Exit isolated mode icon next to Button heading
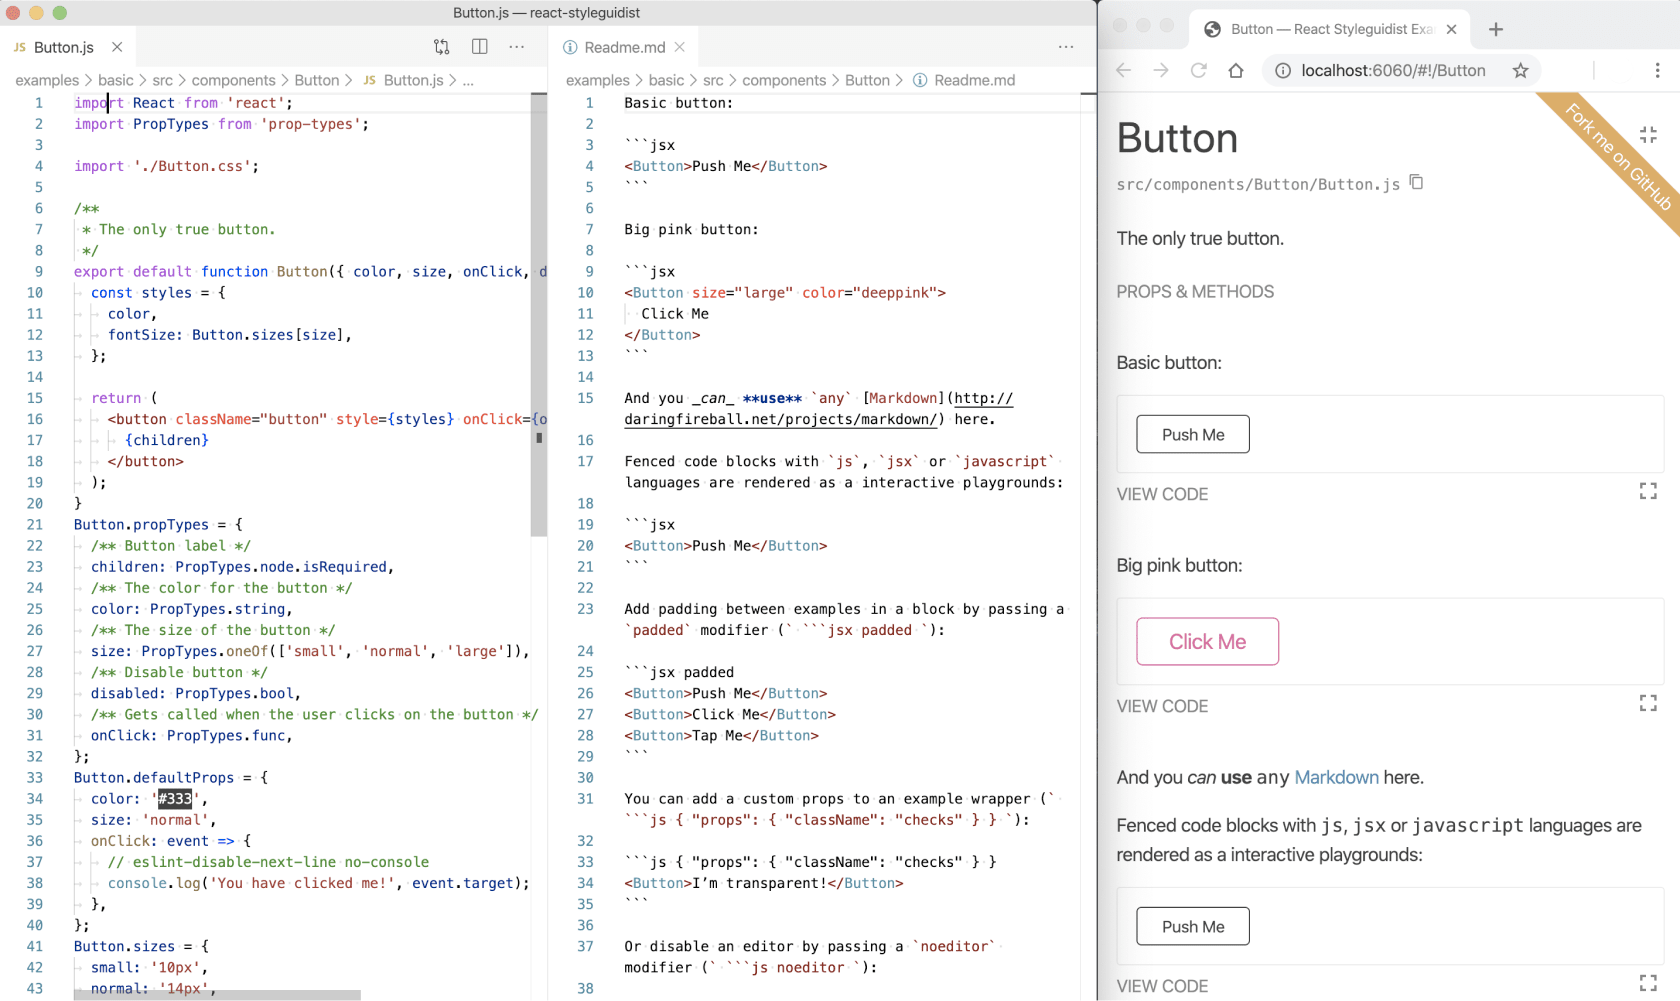Viewport: 1680px width, 1001px height. [x=1648, y=135]
